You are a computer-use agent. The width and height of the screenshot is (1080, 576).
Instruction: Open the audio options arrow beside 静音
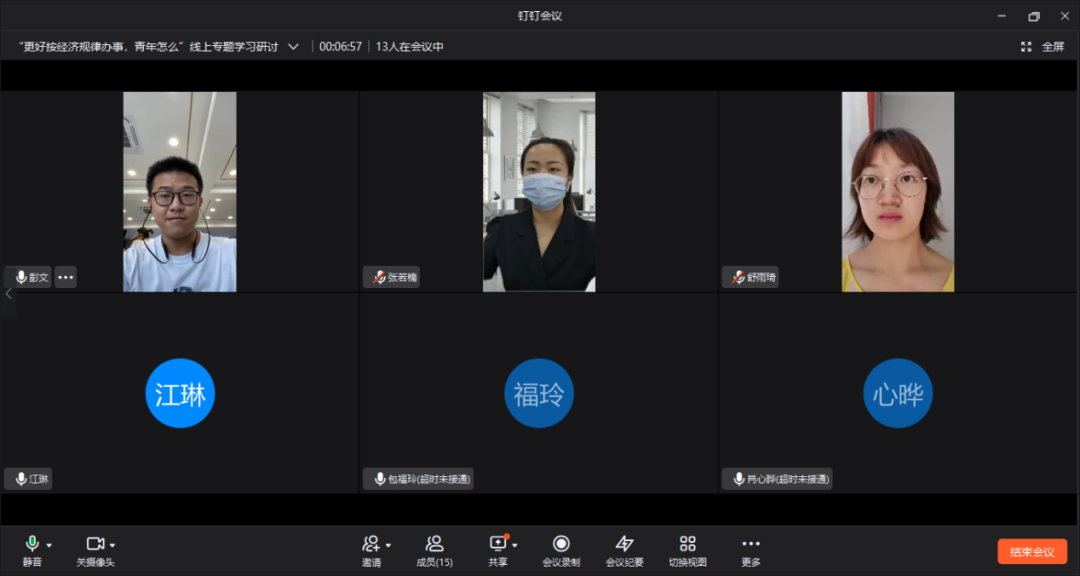[x=50, y=545]
